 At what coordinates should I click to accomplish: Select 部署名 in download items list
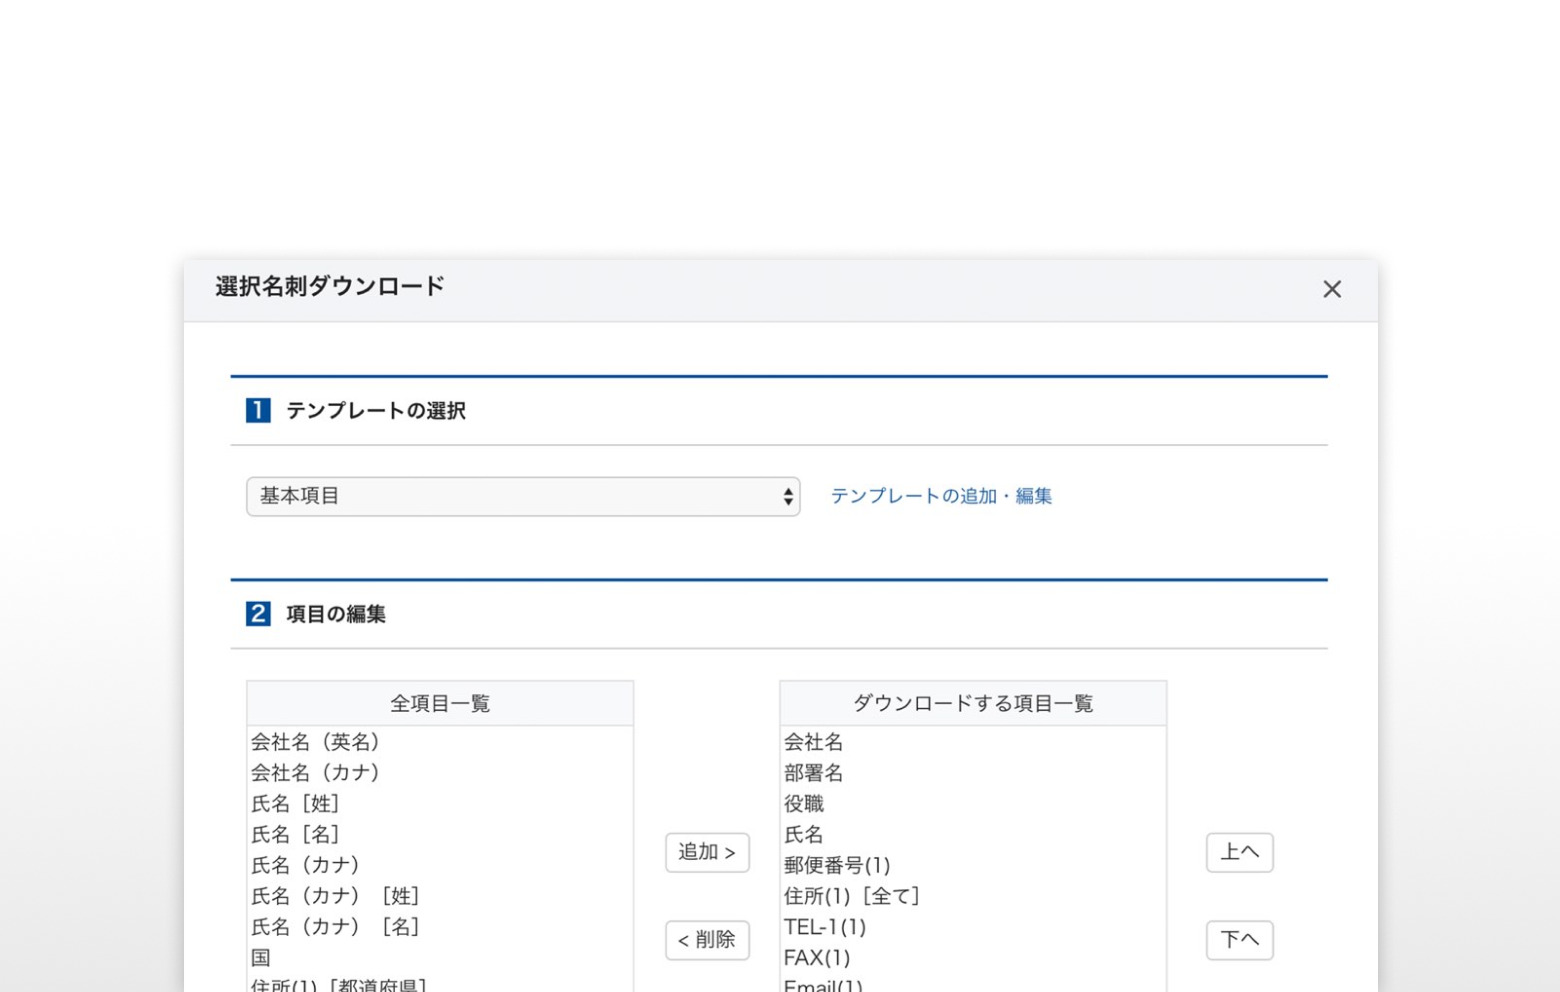pyautogui.click(x=973, y=773)
